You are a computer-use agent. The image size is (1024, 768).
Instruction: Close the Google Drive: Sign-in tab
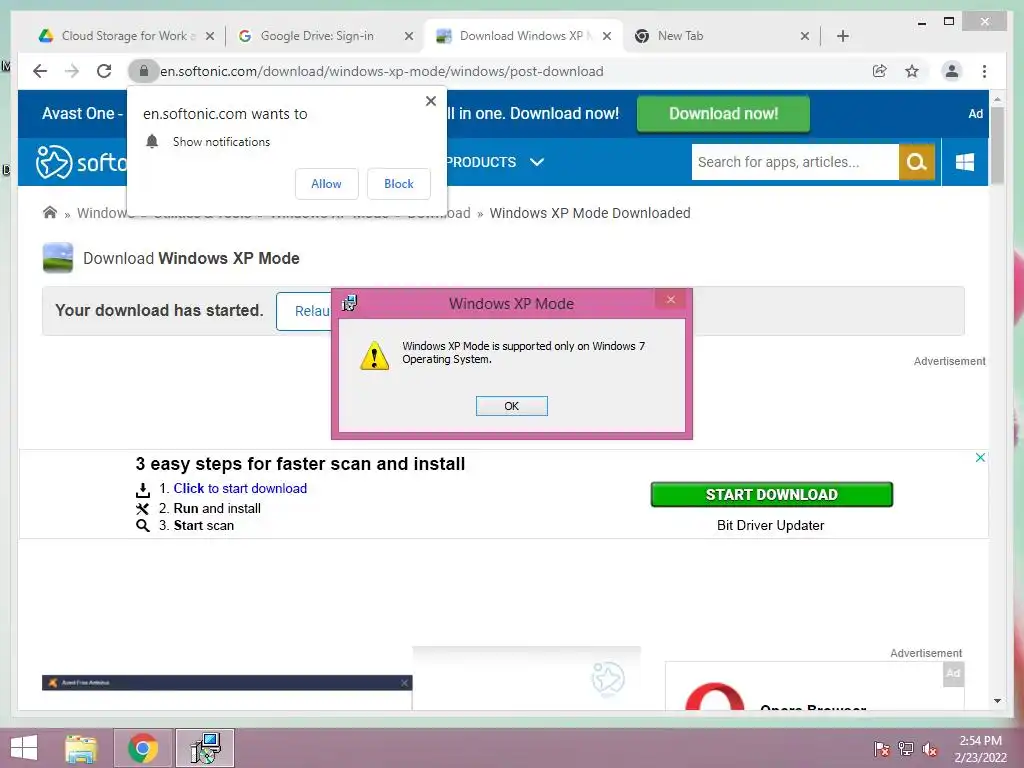click(409, 36)
